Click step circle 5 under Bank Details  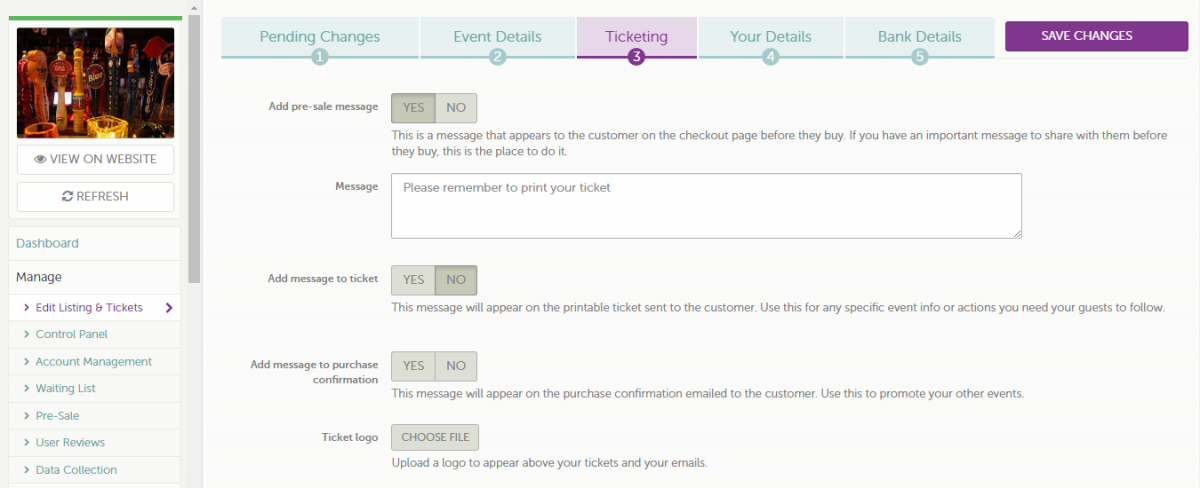[x=920, y=57]
